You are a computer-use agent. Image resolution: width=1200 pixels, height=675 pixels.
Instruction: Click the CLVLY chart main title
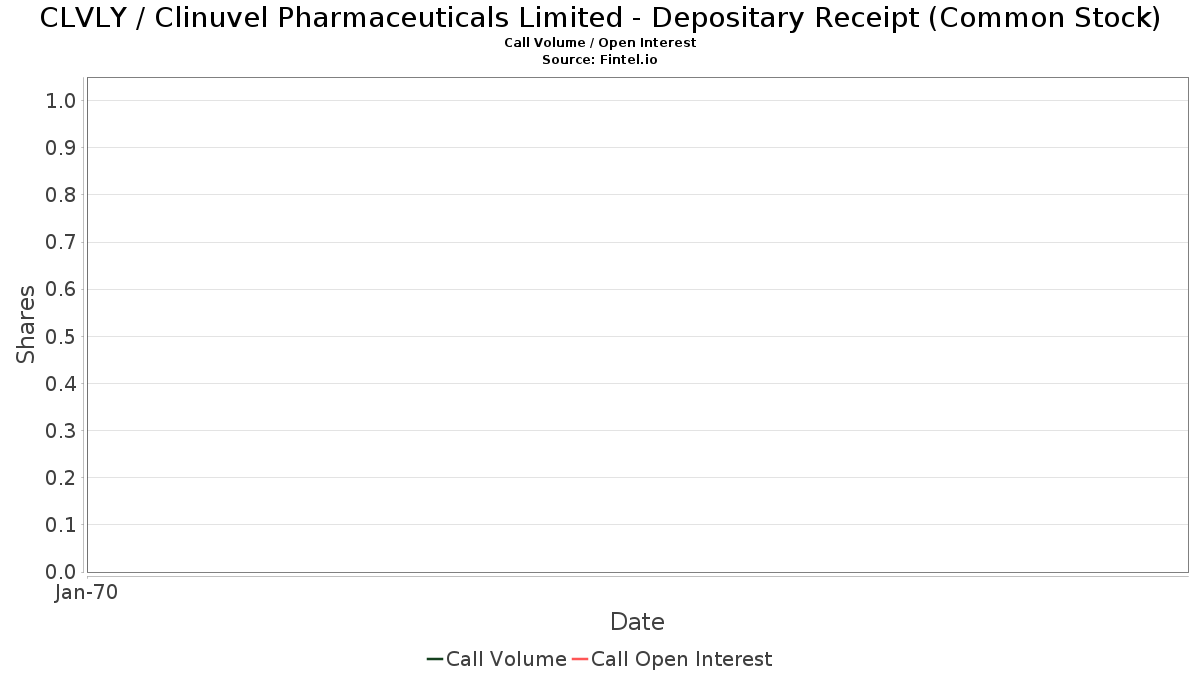pos(600,18)
